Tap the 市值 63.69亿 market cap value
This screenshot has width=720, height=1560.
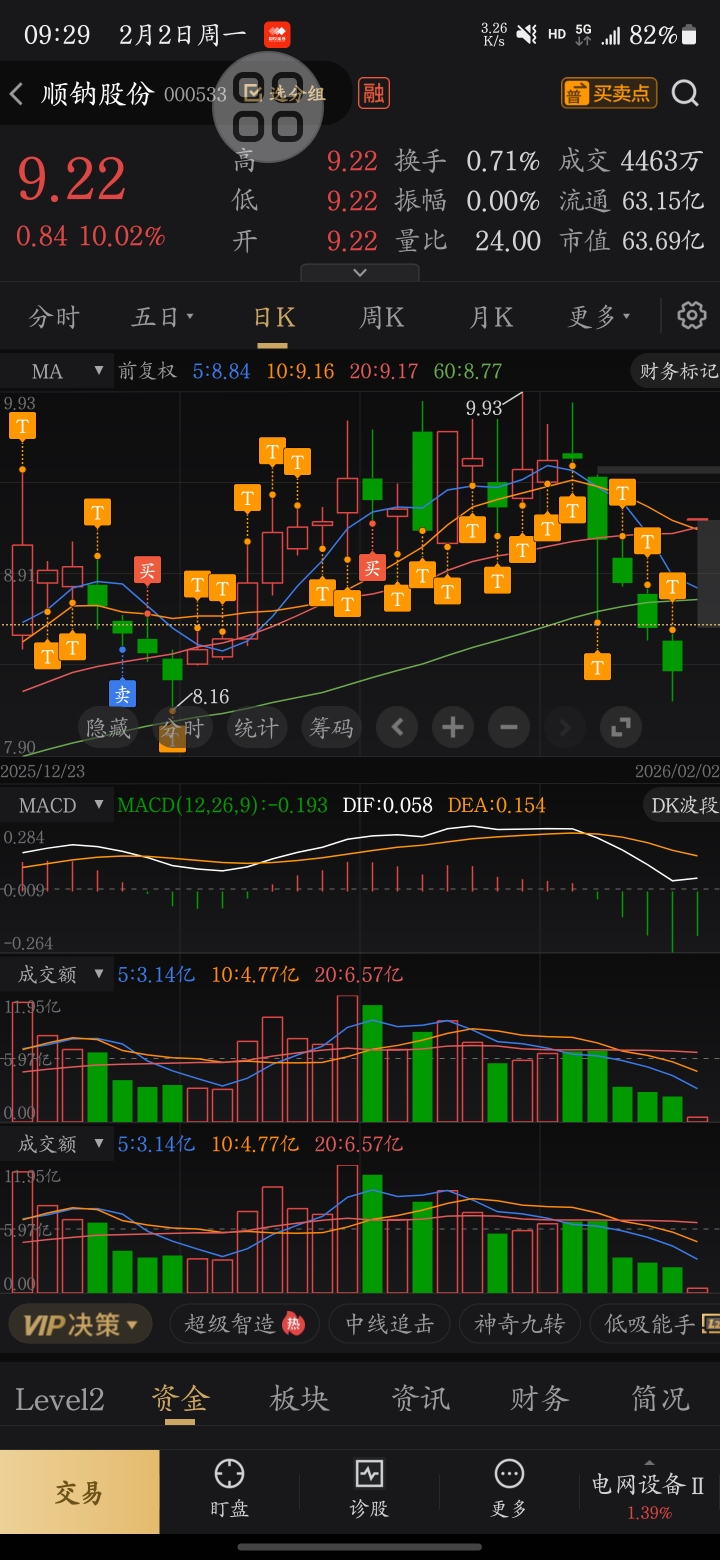click(663, 241)
